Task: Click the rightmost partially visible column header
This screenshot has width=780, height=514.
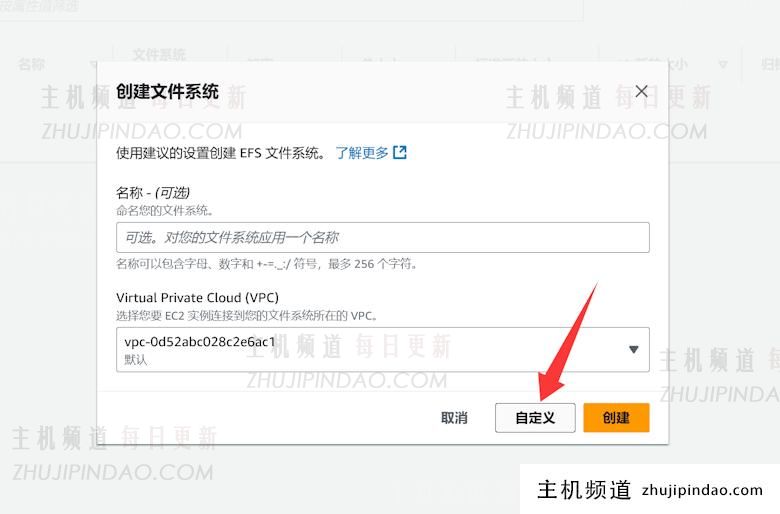Action: point(770,65)
